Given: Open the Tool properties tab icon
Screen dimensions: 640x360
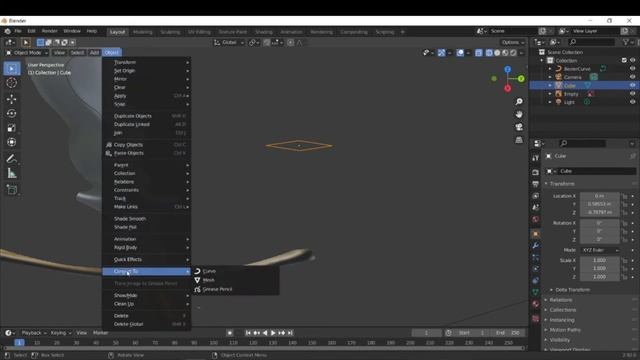Looking at the screenshot, I should 536,158.
